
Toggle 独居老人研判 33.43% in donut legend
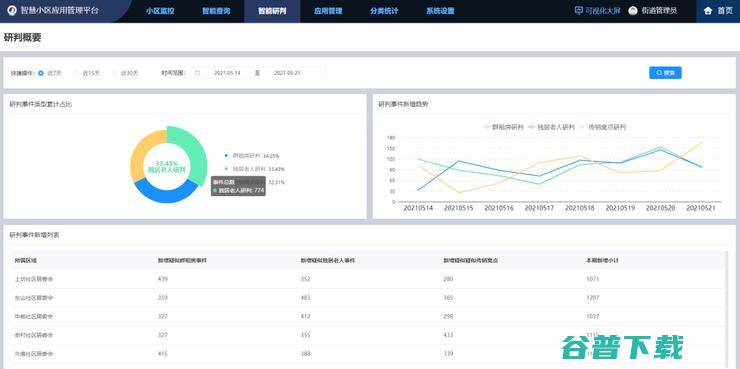[255, 169]
